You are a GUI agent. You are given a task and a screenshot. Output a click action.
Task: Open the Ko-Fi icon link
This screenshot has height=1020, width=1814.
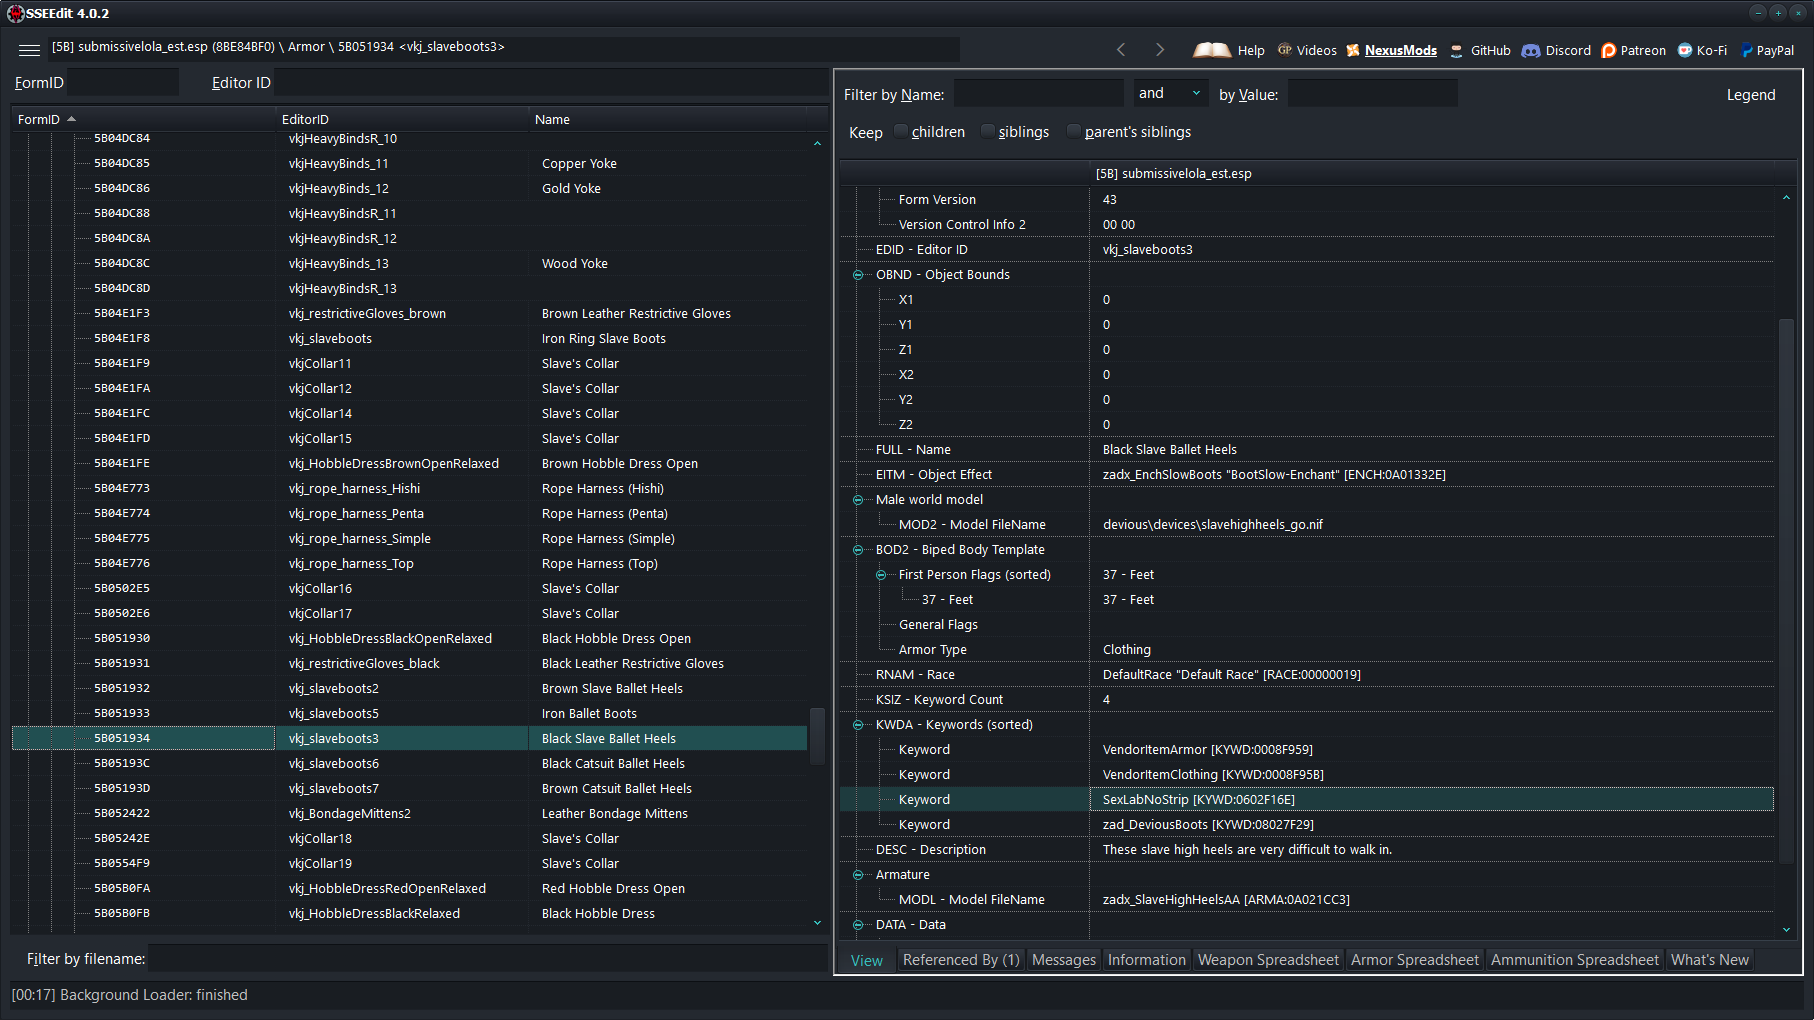click(1685, 50)
